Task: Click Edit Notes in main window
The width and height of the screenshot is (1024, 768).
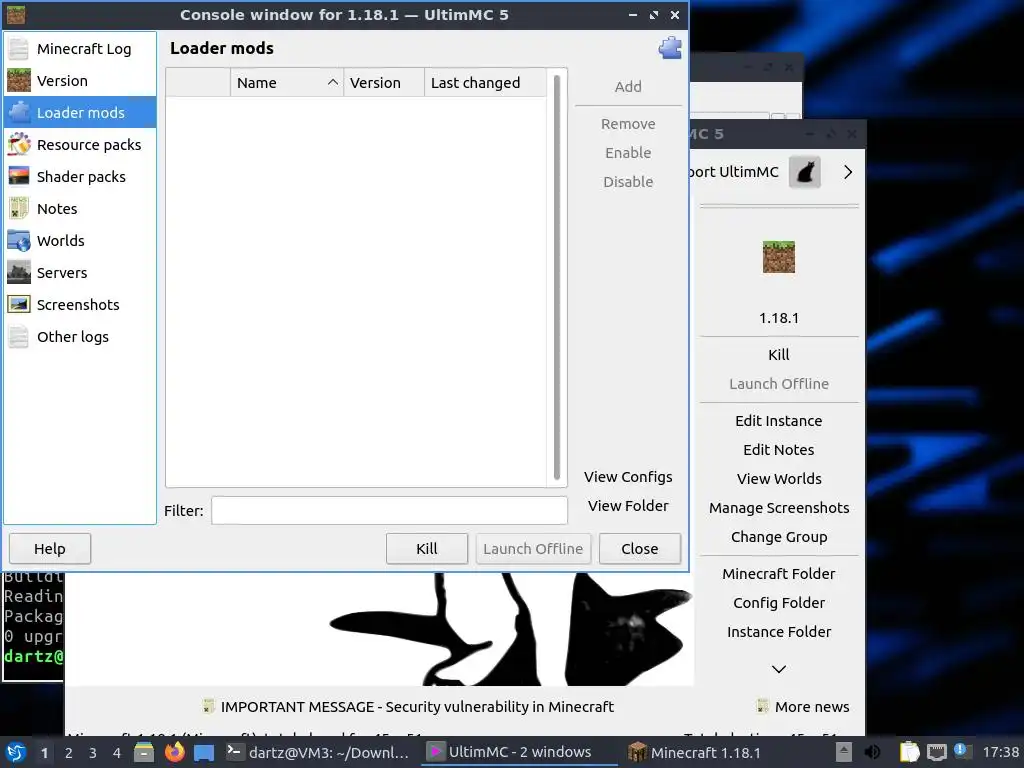Action: click(x=779, y=450)
